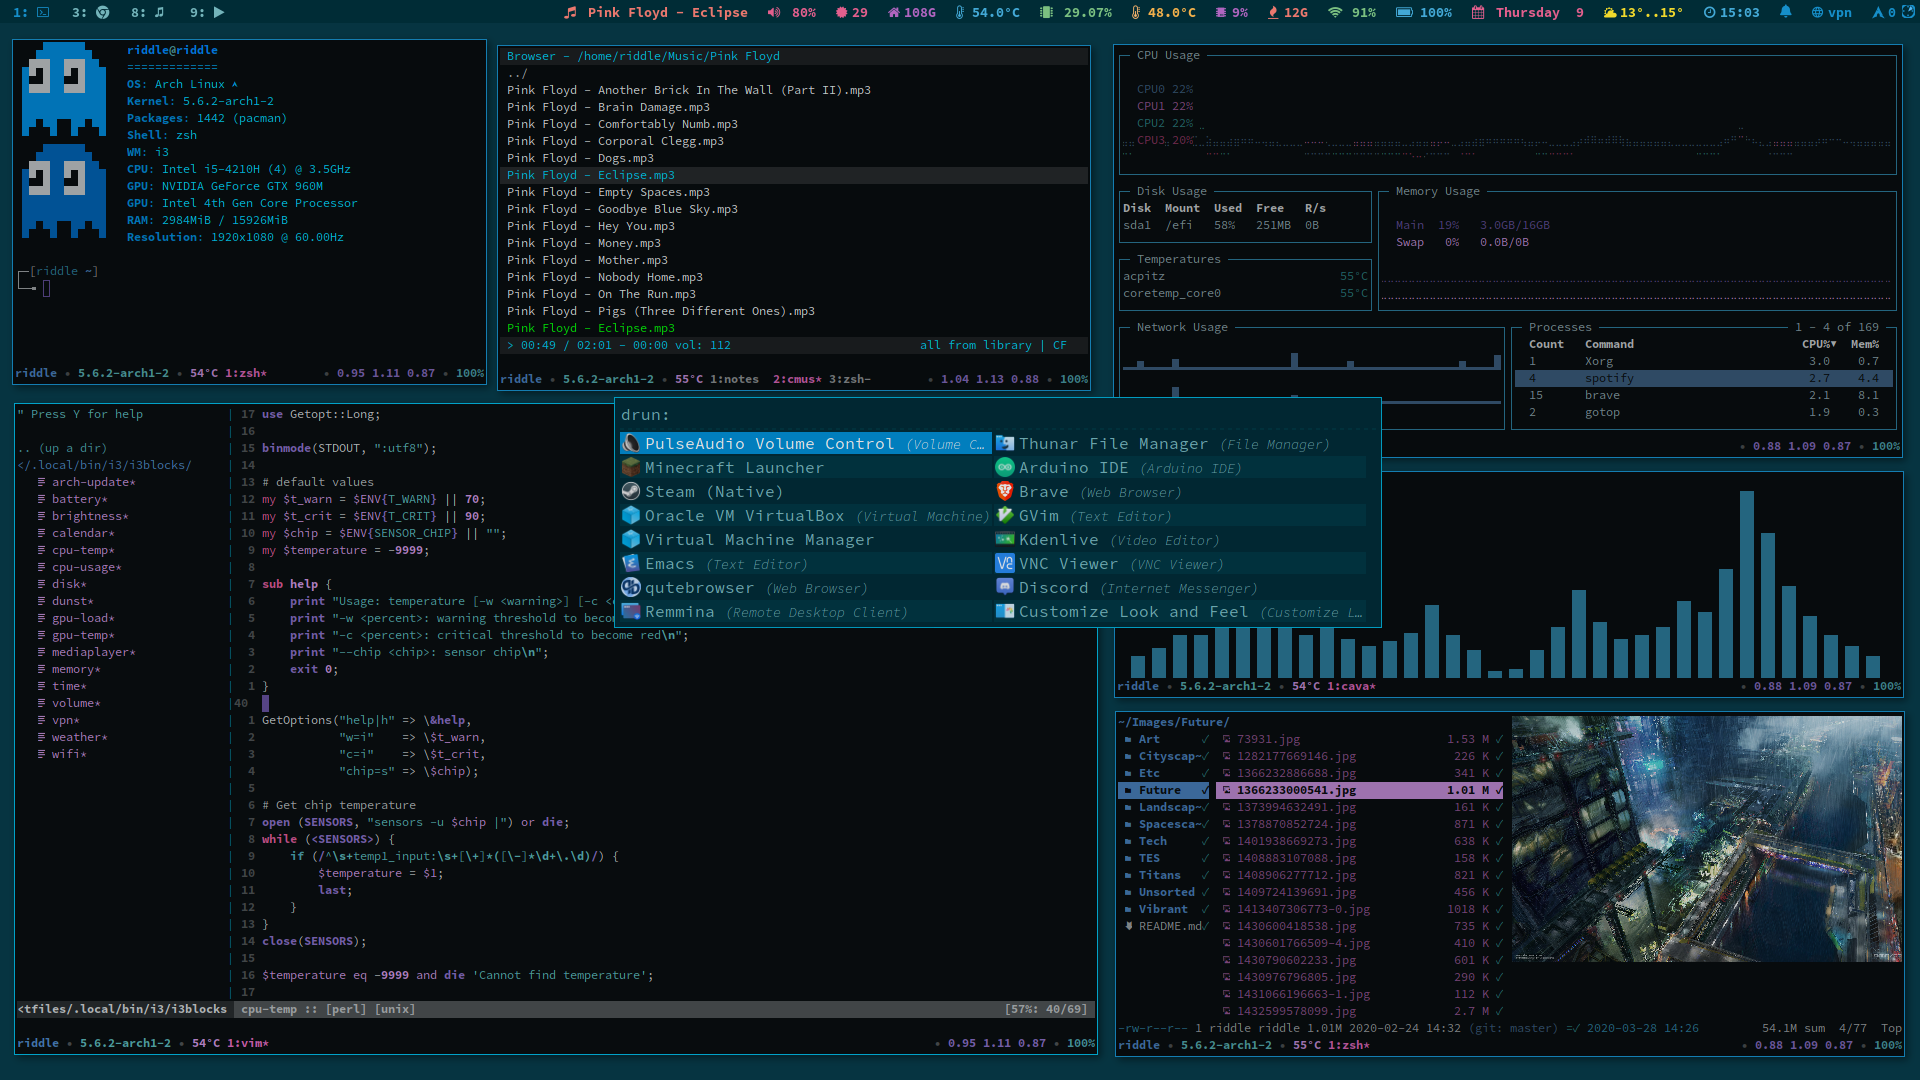Click the battery icon in top bar
This screenshot has width=1920, height=1080.
[x=1404, y=13]
